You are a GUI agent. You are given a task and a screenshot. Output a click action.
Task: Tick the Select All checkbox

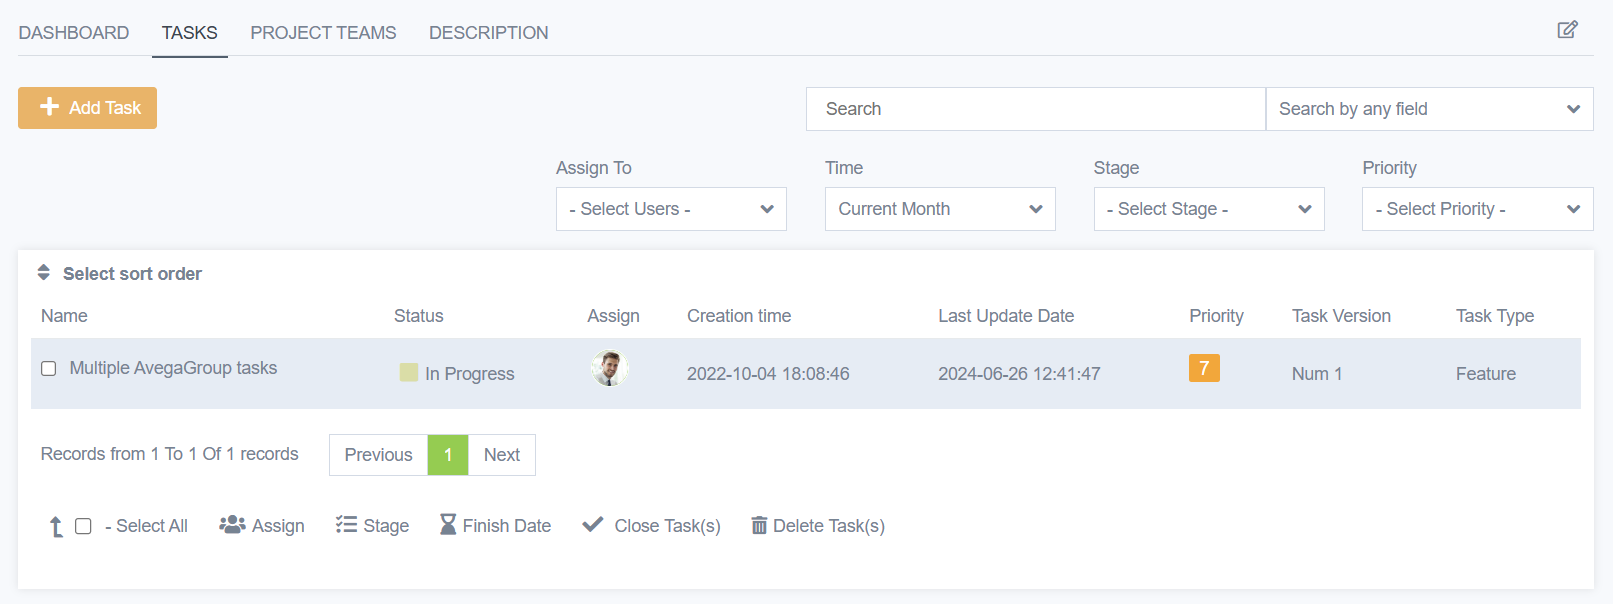84,526
